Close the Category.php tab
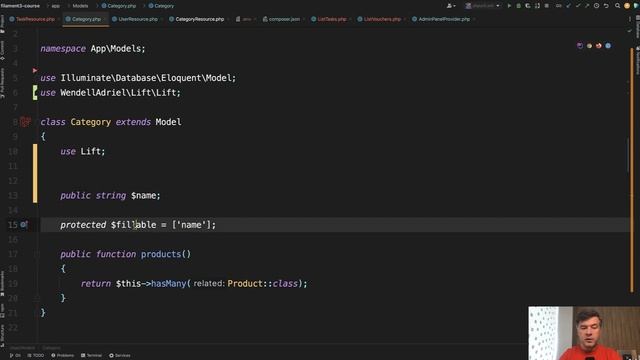 coord(105,19)
